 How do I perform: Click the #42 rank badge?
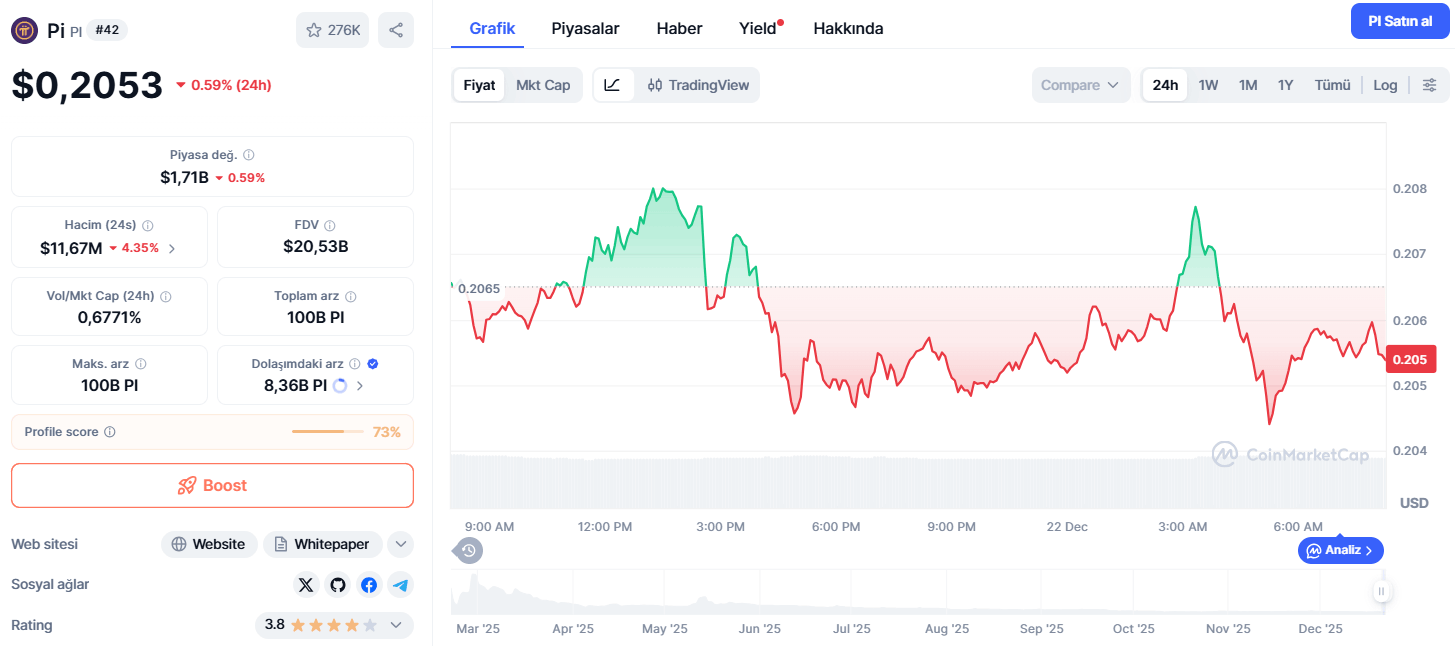(x=107, y=30)
